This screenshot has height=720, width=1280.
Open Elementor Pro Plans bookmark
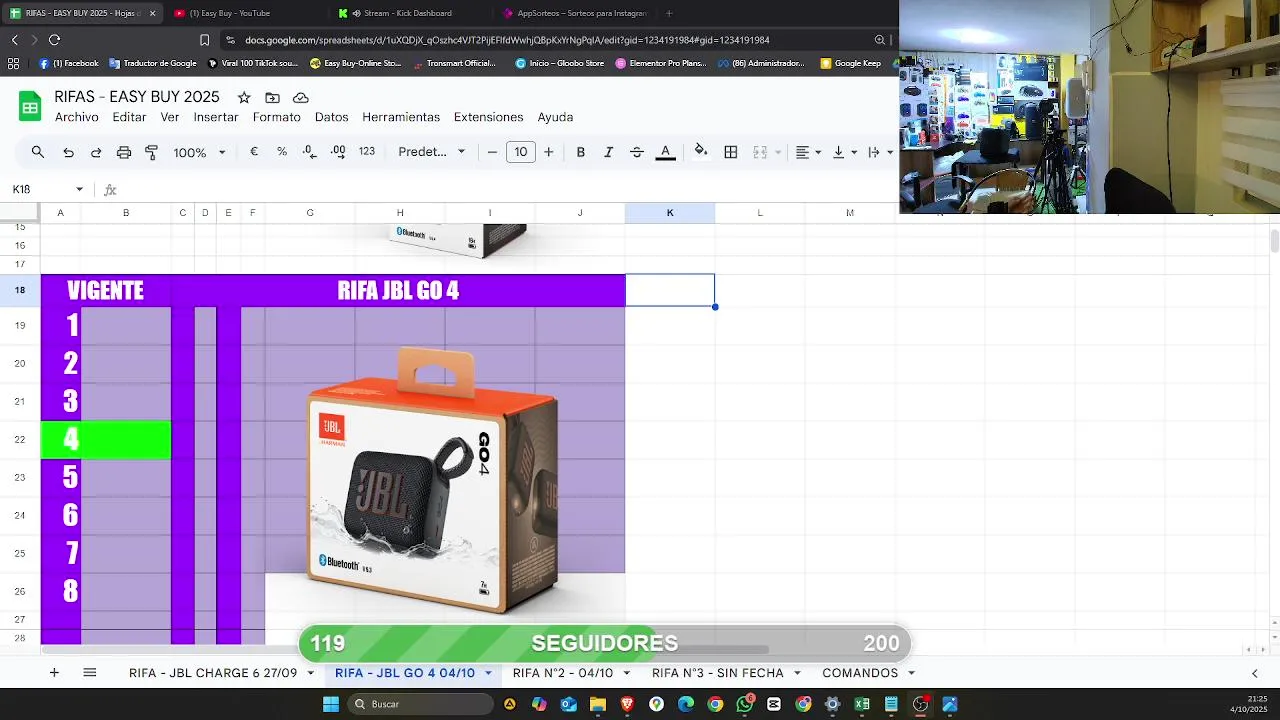[661, 63]
